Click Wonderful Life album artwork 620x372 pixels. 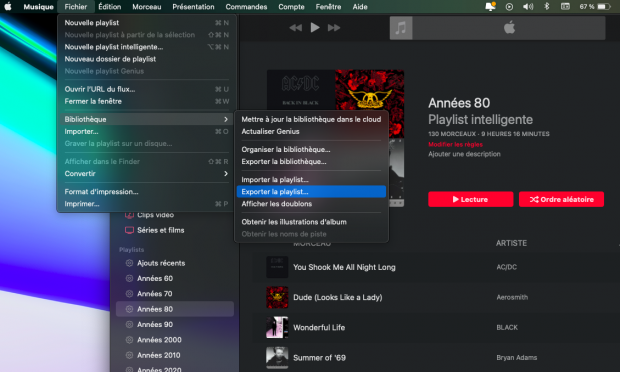[277, 327]
